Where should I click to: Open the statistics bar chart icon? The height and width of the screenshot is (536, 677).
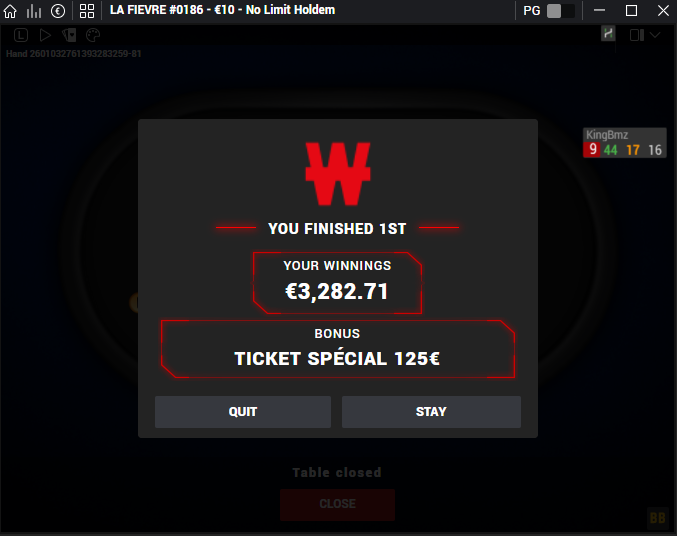34,11
